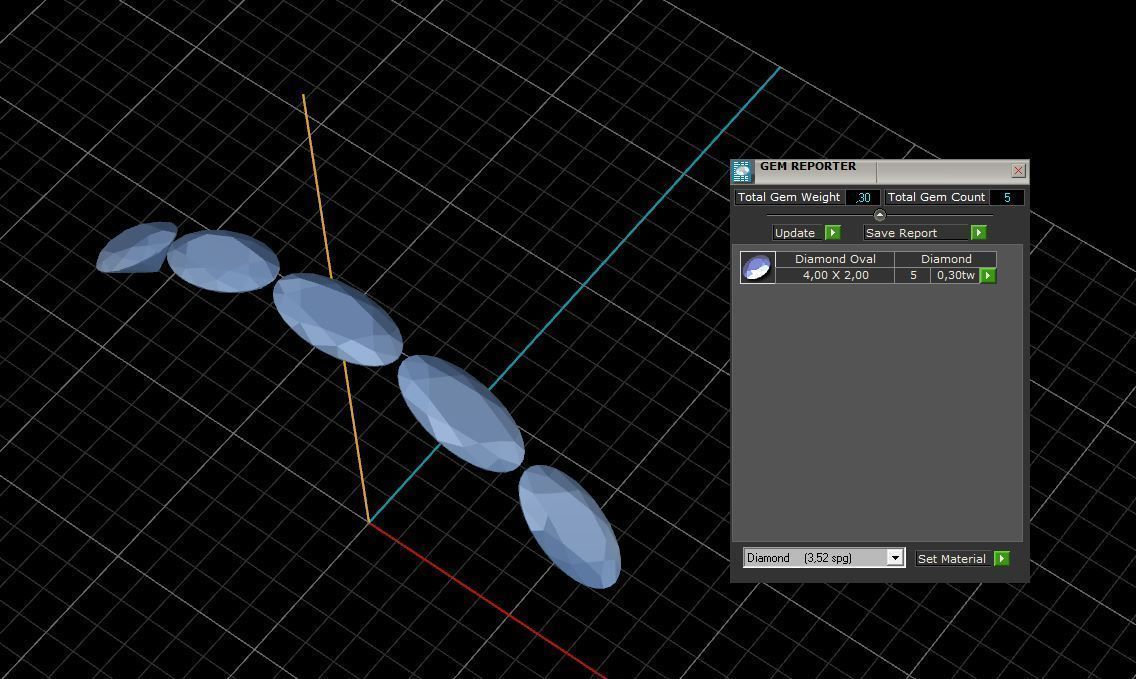
Task: Close the Gem Reporter window
Action: pyautogui.click(x=1018, y=170)
